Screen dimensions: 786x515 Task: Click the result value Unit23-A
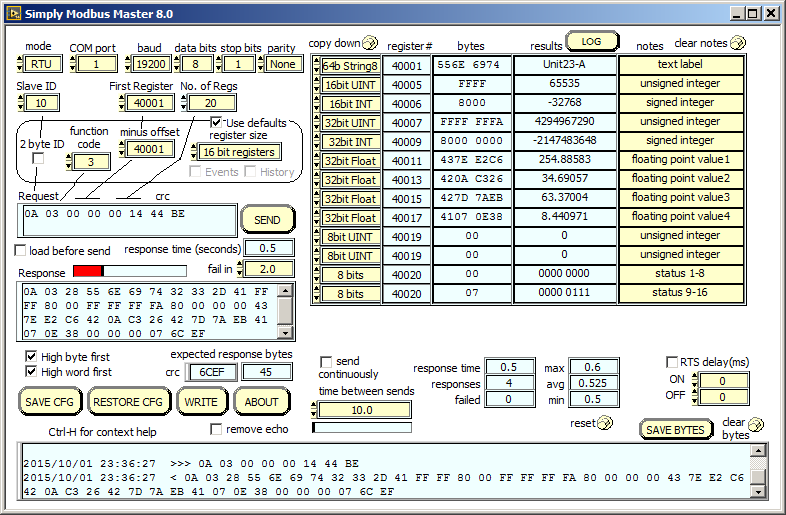[x=564, y=64]
